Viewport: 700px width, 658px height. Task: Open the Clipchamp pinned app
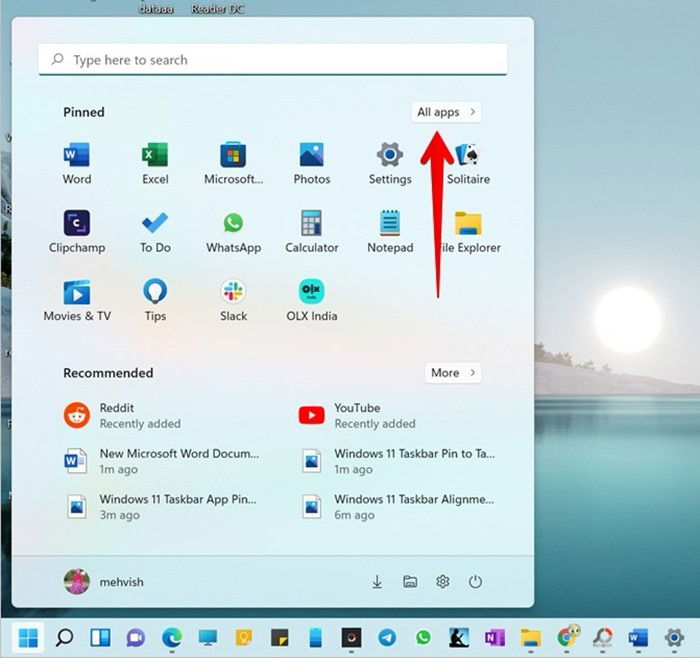(x=77, y=232)
